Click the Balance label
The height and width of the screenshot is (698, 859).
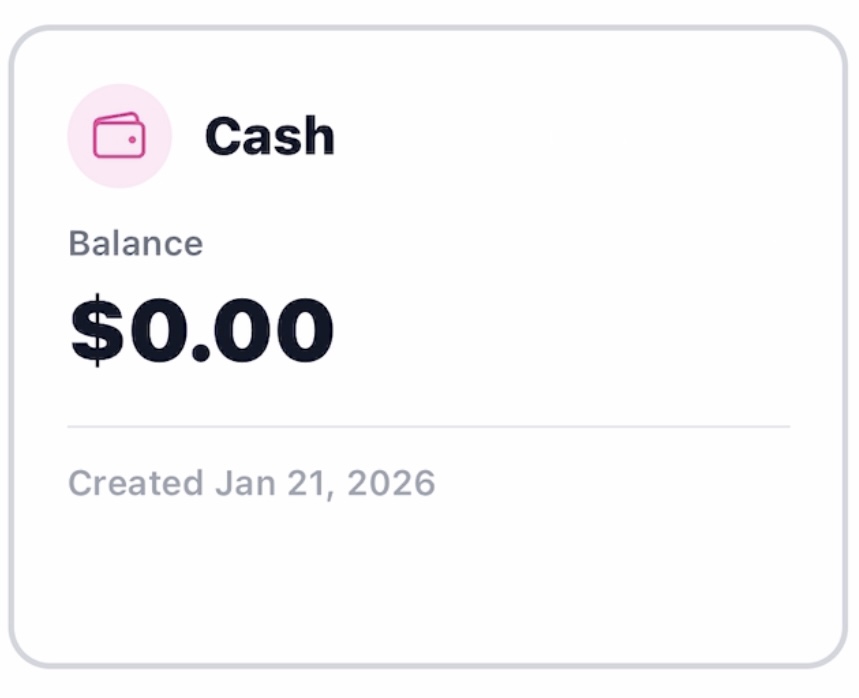(x=135, y=244)
